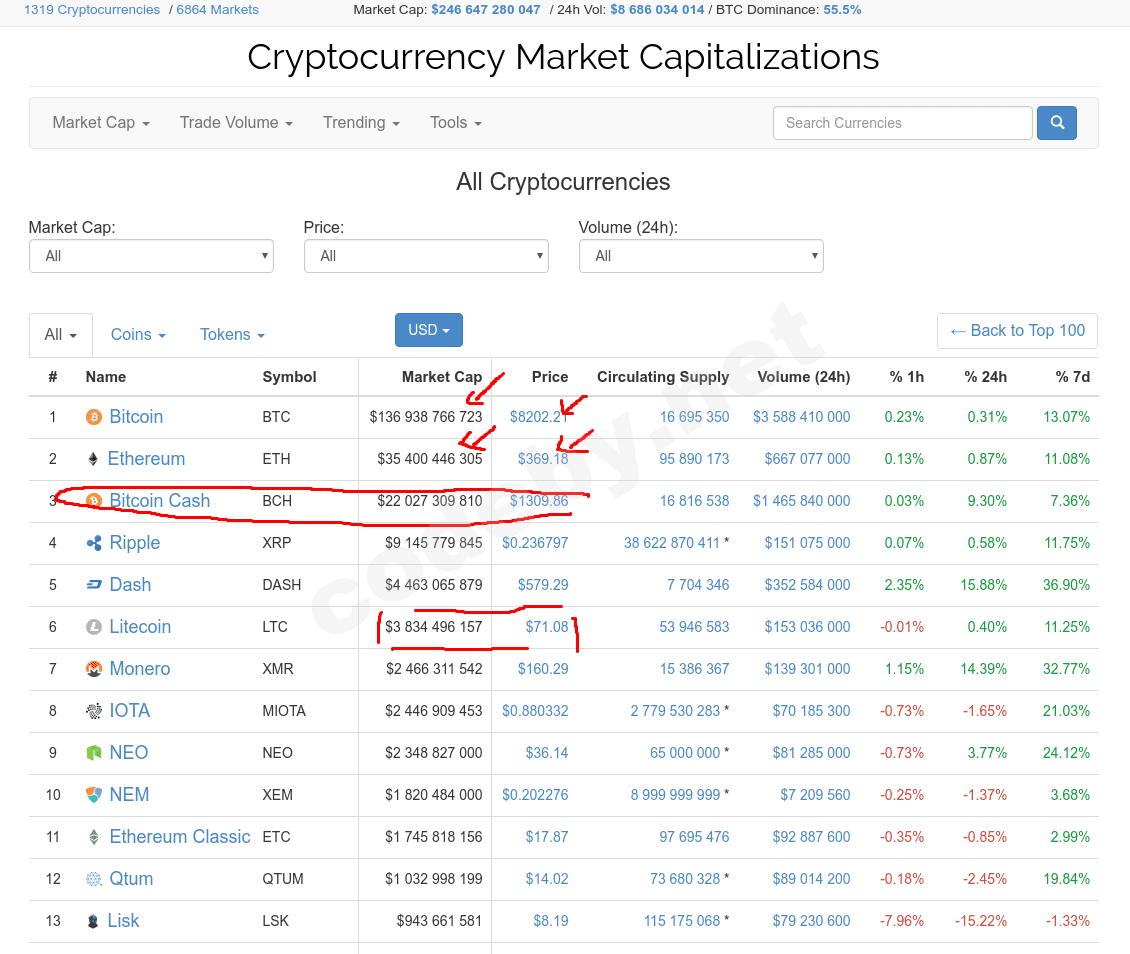Screen dimensions: 1130x954
Task: Focus the Search Currencies field
Action: (902, 122)
